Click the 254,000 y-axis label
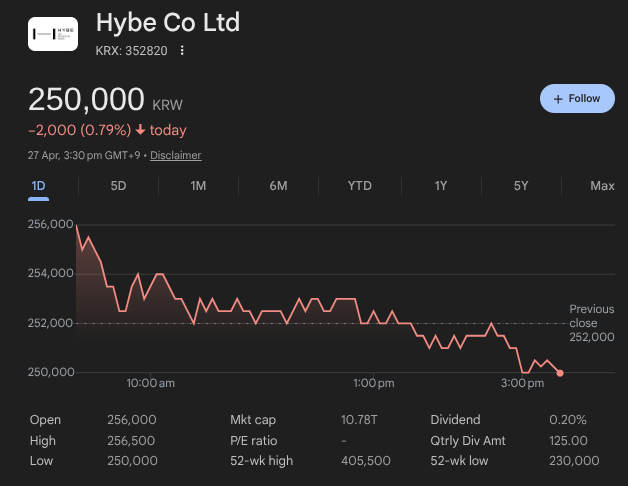The image size is (628, 486). tap(50, 273)
